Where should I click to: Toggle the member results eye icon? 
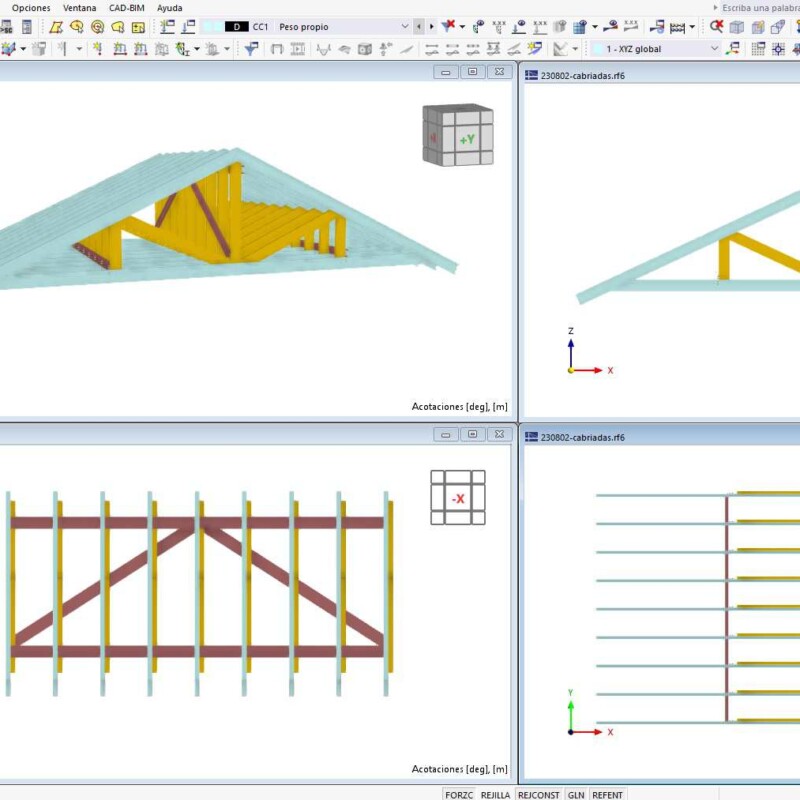pyautogui.click(x=610, y=26)
